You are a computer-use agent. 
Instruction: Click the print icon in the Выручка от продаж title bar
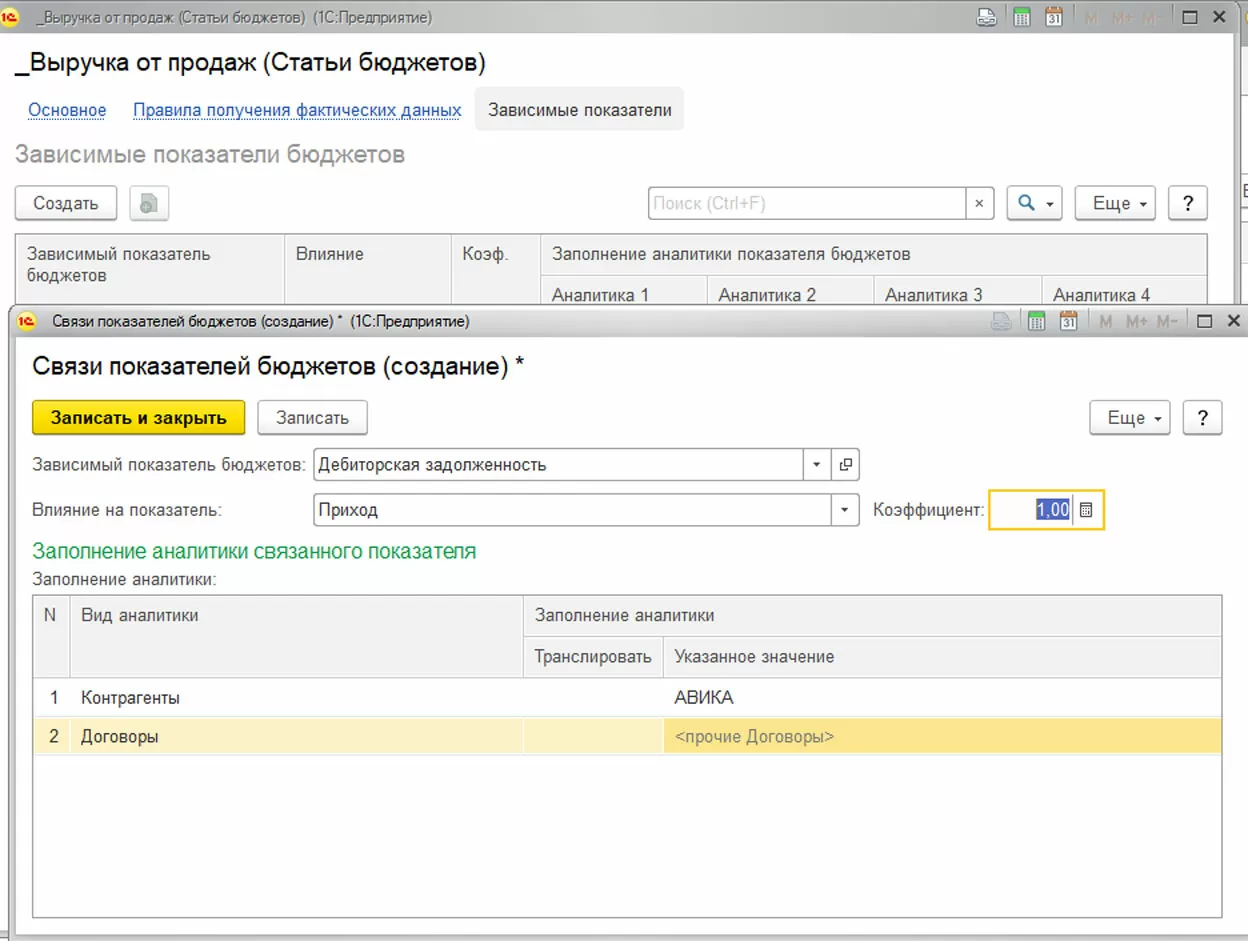tap(987, 18)
